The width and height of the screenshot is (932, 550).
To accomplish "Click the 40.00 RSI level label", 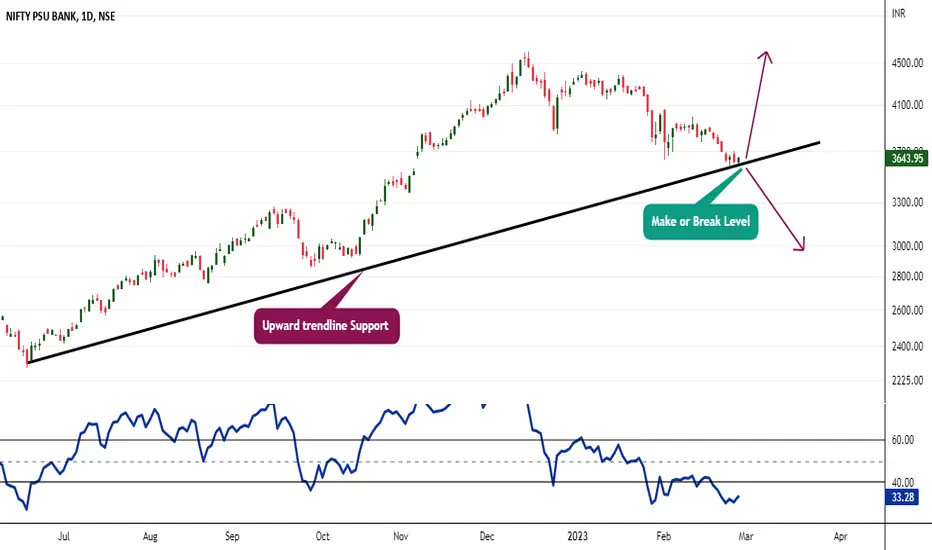I will [x=903, y=483].
